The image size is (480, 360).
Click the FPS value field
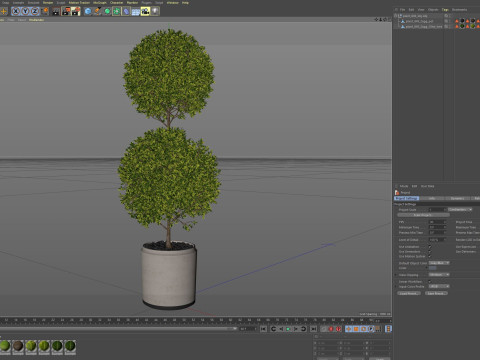pyautogui.click(x=437, y=222)
